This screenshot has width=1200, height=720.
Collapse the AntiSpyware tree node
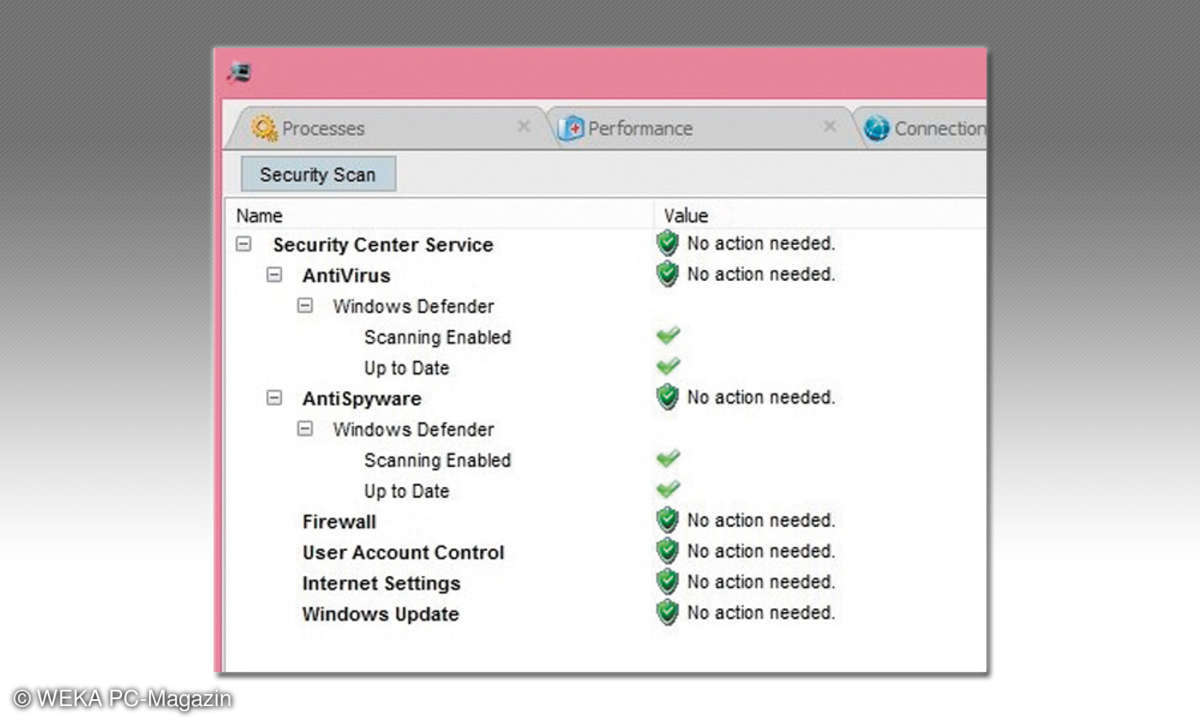pyautogui.click(x=274, y=398)
